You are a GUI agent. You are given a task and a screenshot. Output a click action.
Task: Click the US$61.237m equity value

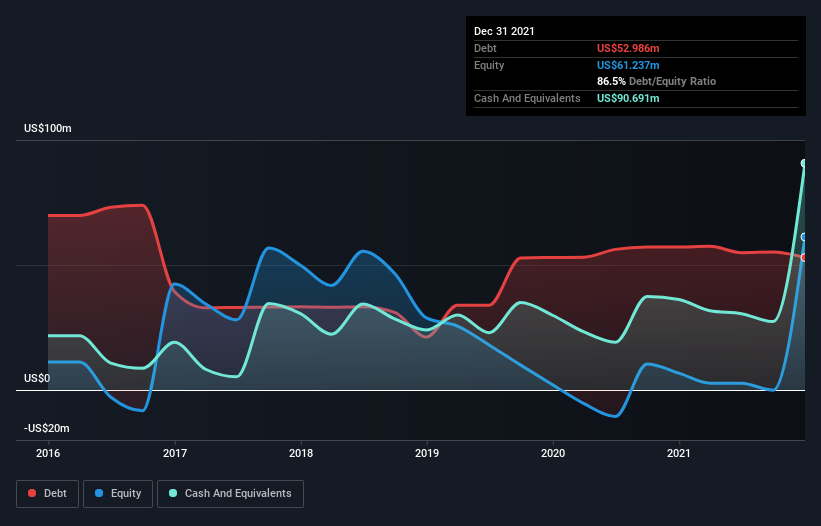628,65
